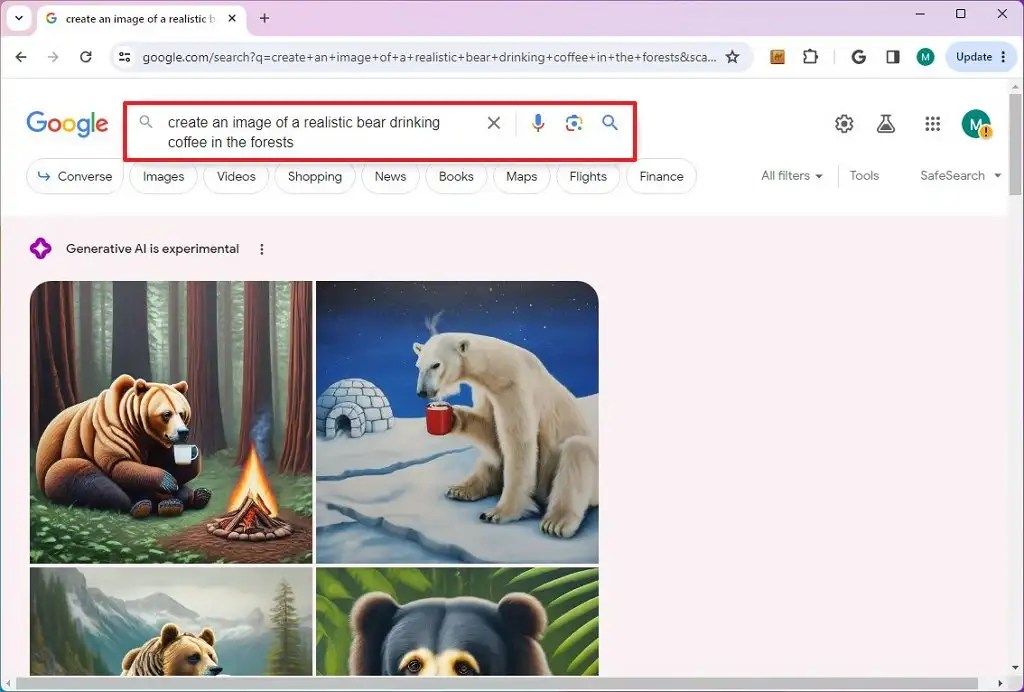Image resolution: width=1024 pixels, height=692 pixels.
Task: Switch to the Images tab
Action: [x=163, y=177]
